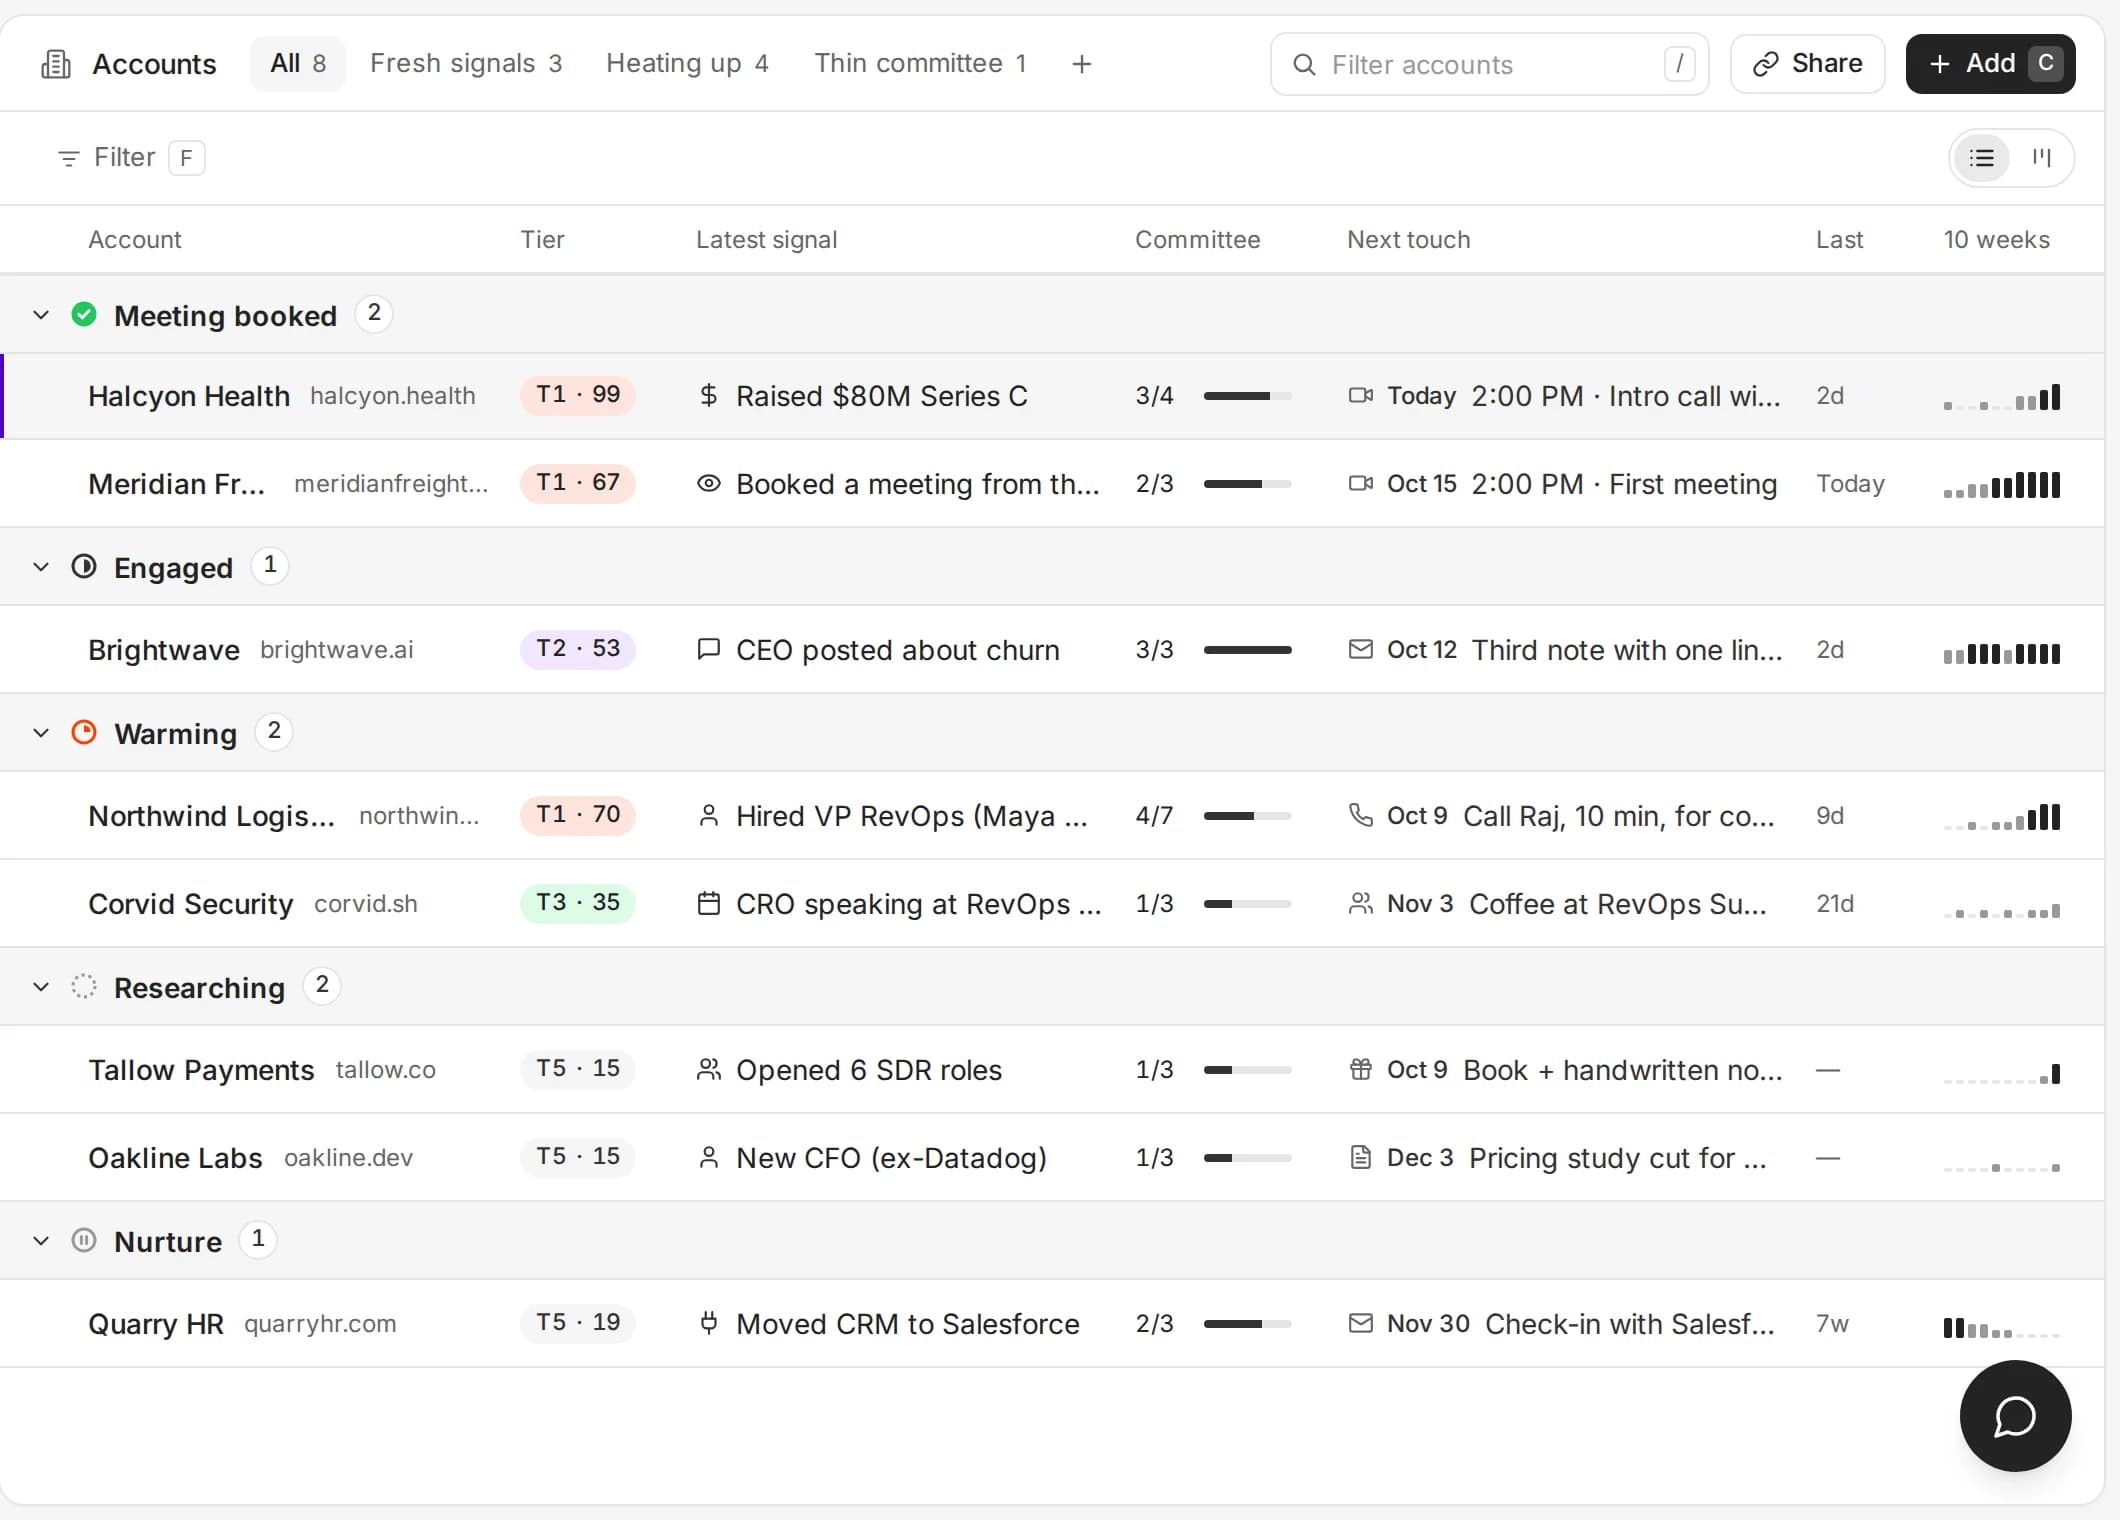The image size is (2120, 1520).
Task: Click mail icon for Brightwave next touch
Action: (1360, 650)
